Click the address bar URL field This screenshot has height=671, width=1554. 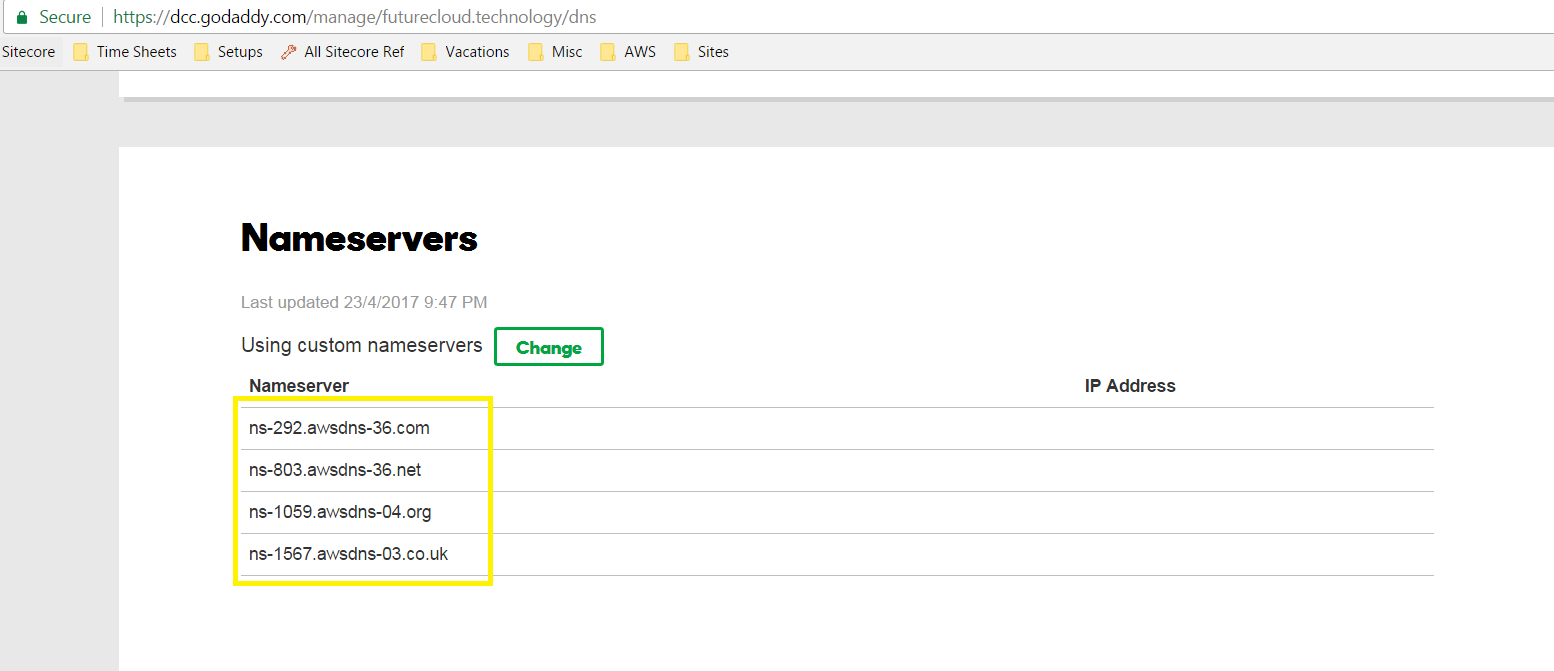coord(777,17)
